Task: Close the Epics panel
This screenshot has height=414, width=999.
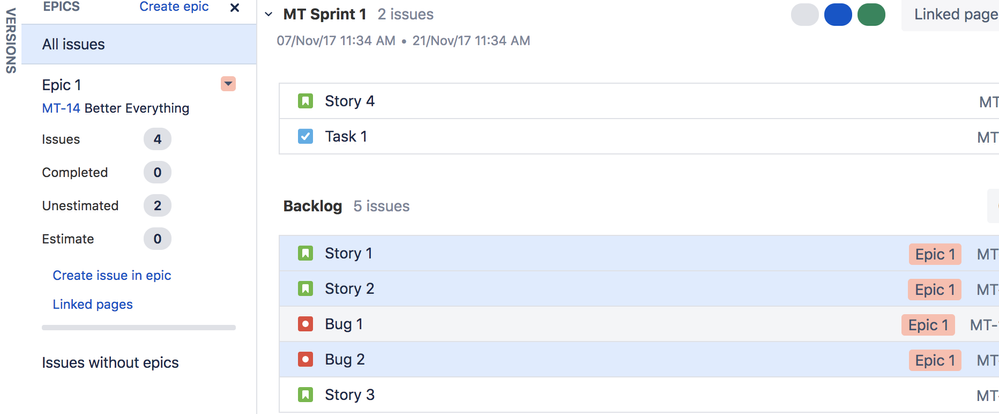Action: tap(235, 8)
